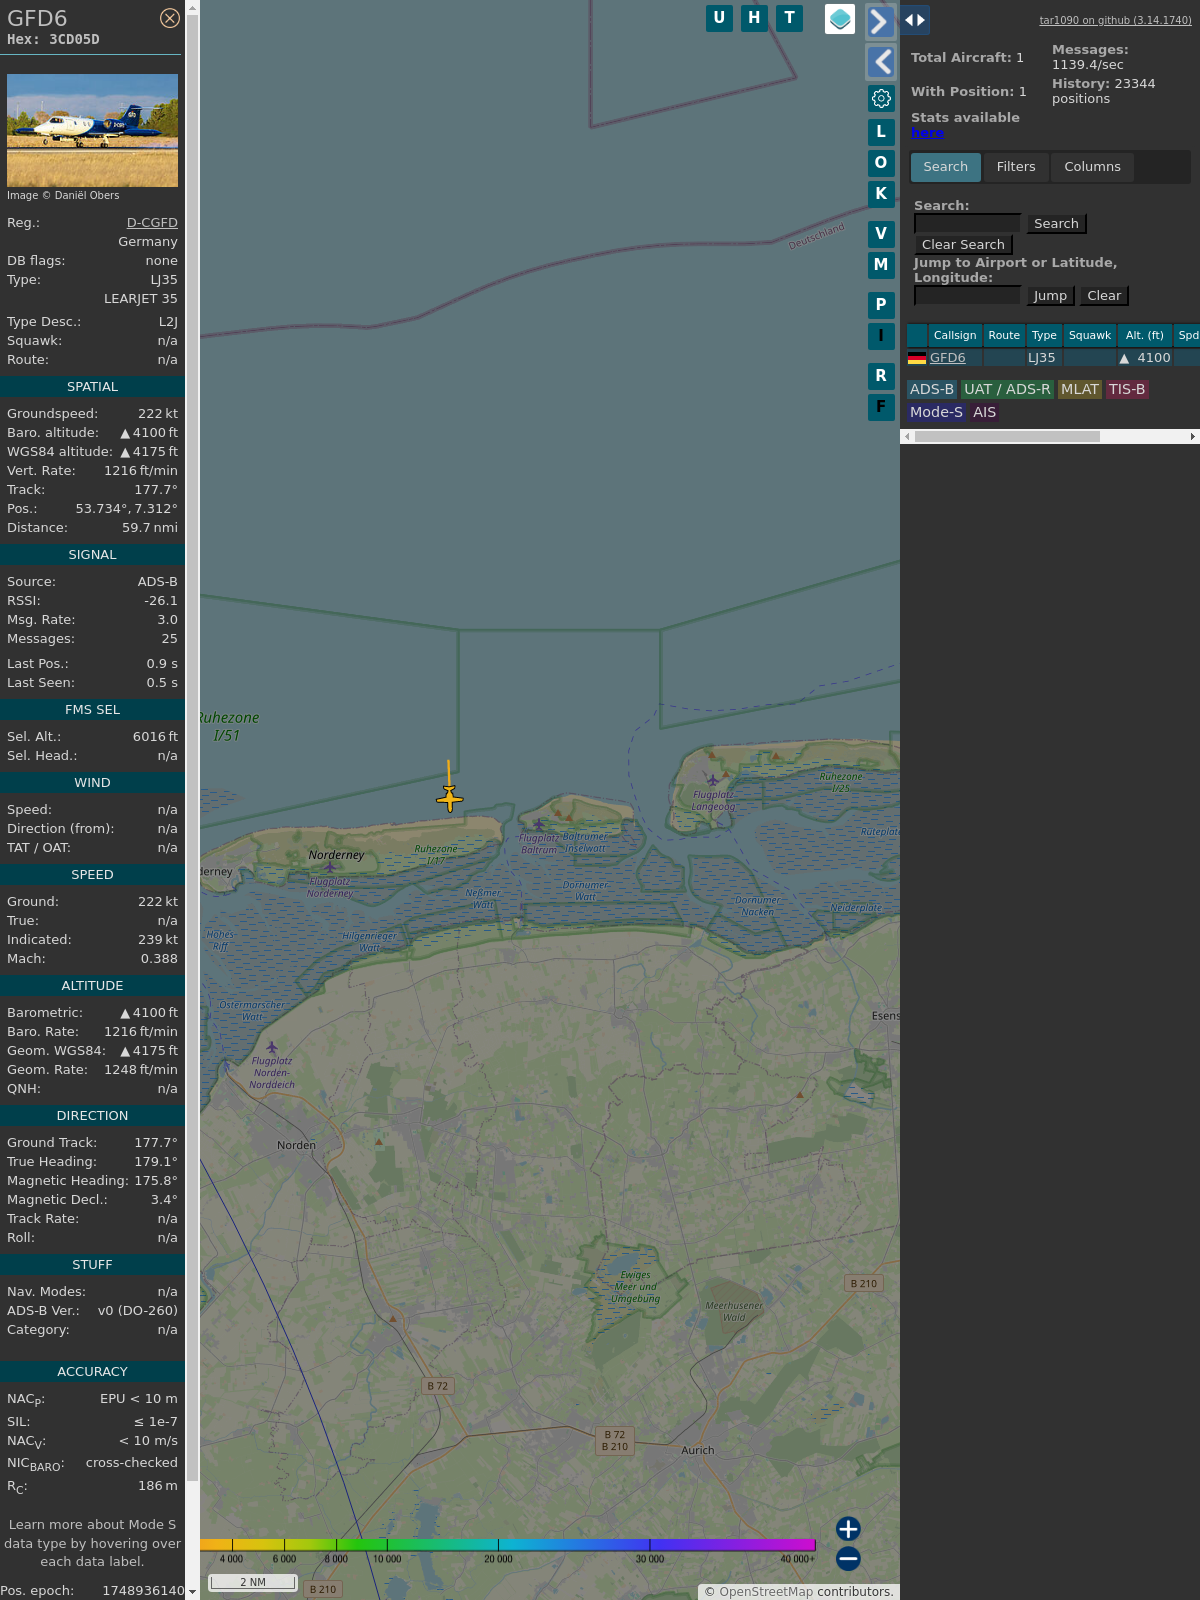Click the Flugplatz Langeoog airport marker
The image size is (1200, 1600).
pyautogui.click(x=712, y=779)
